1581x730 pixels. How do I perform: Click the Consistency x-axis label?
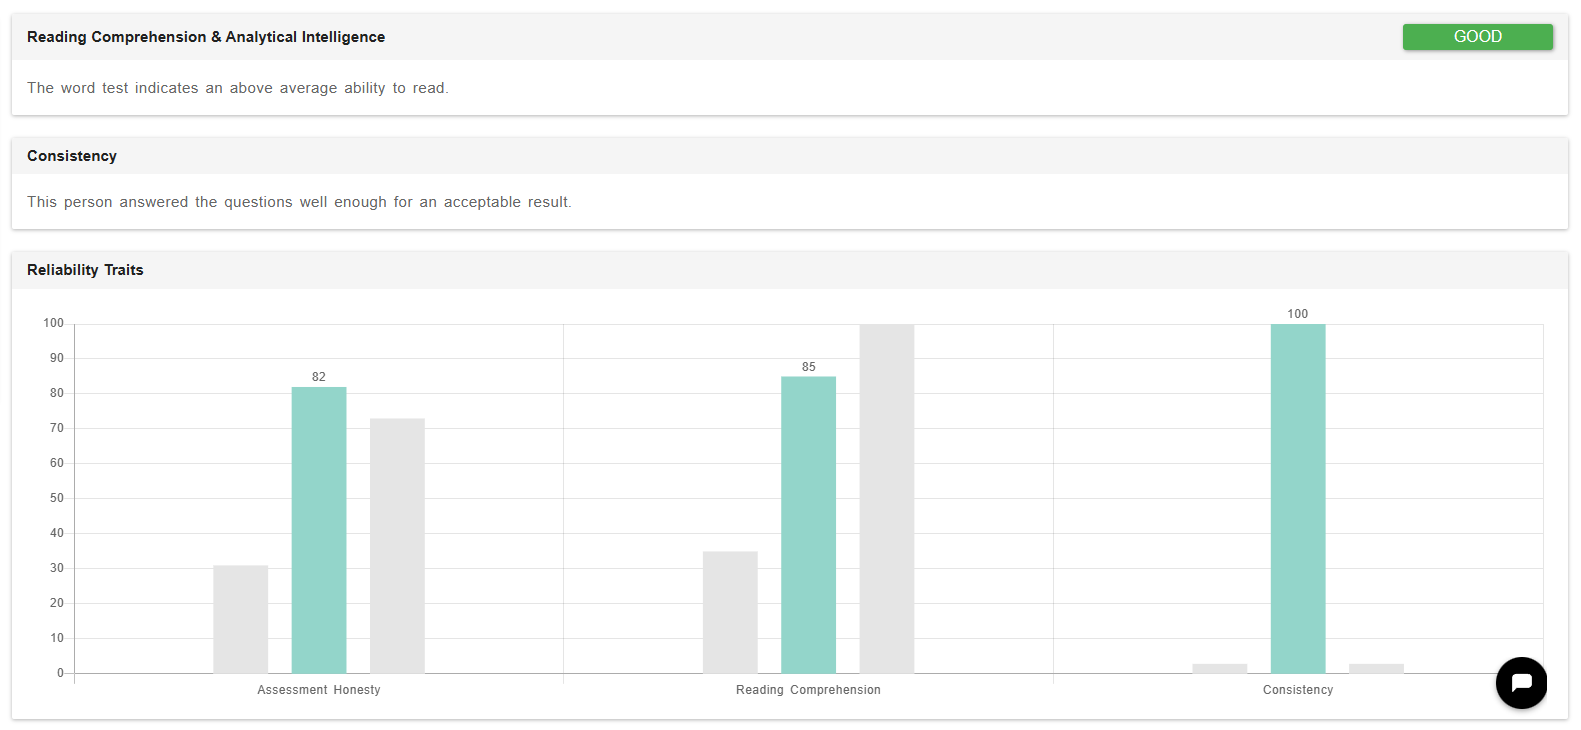[x=1297, y=690]
